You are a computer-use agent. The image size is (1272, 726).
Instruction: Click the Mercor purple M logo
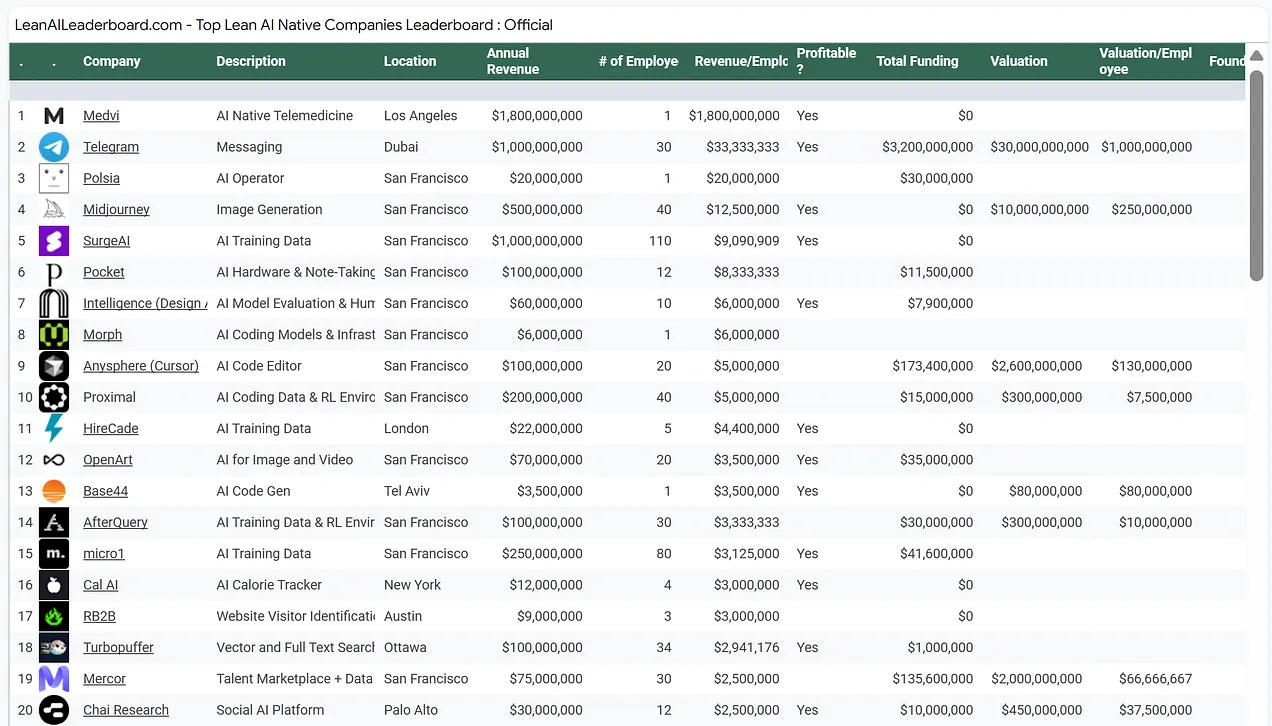point(54,679)
